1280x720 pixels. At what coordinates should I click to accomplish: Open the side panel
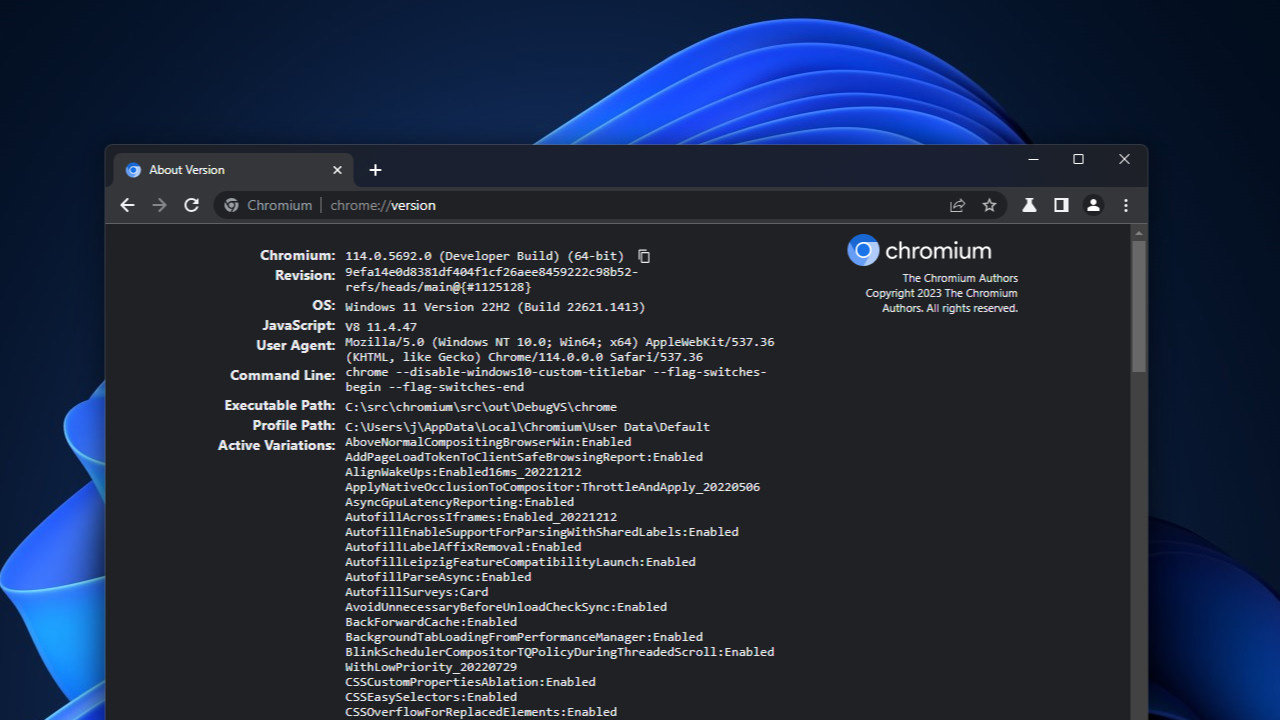click(x=1061, y=205)
